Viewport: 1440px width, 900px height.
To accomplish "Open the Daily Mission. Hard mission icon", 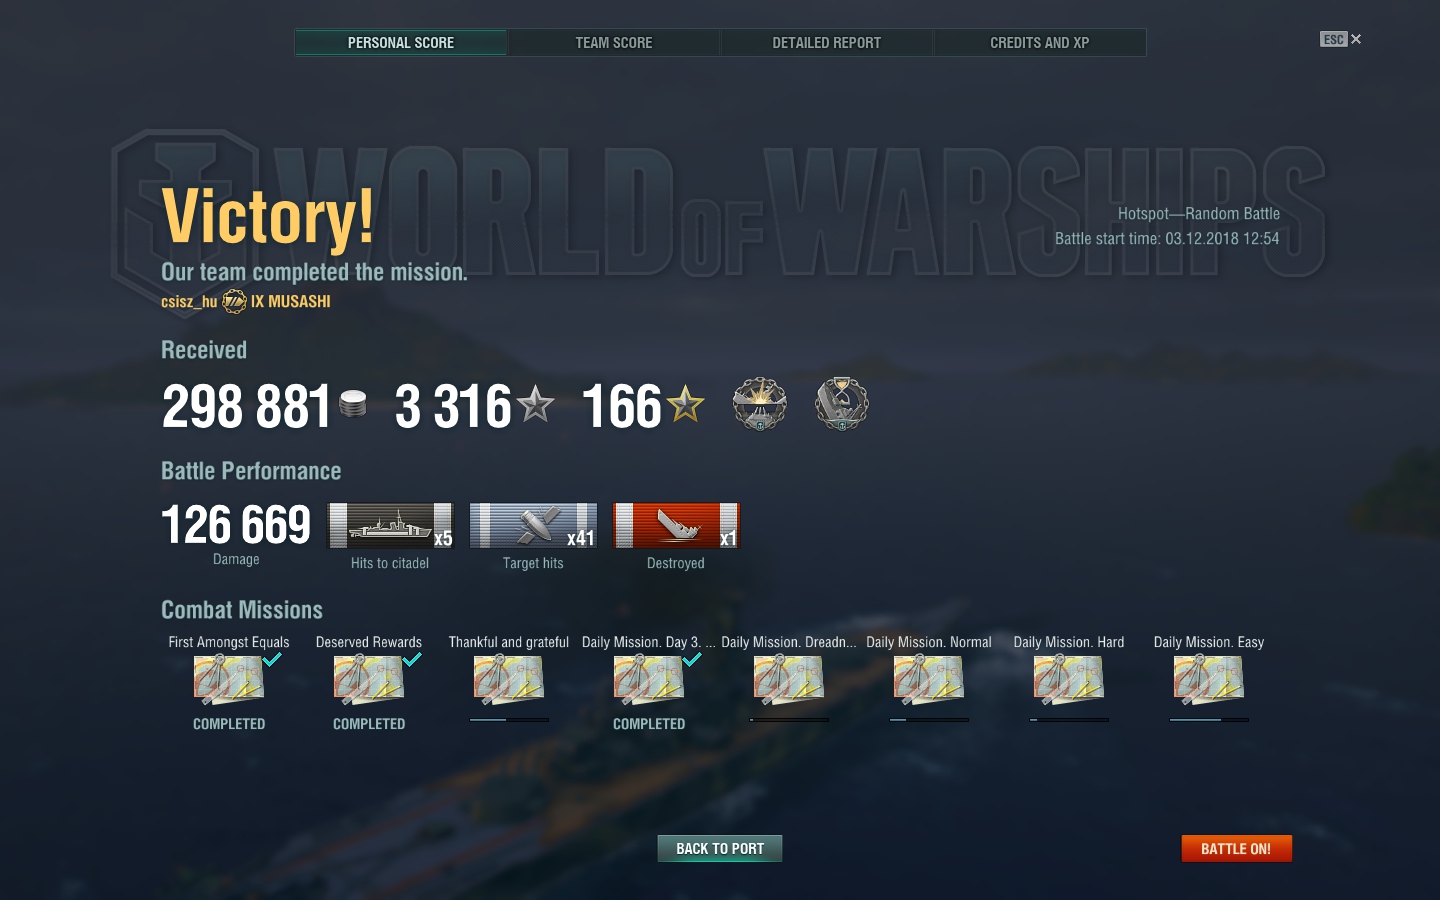I will (1069, 680).
